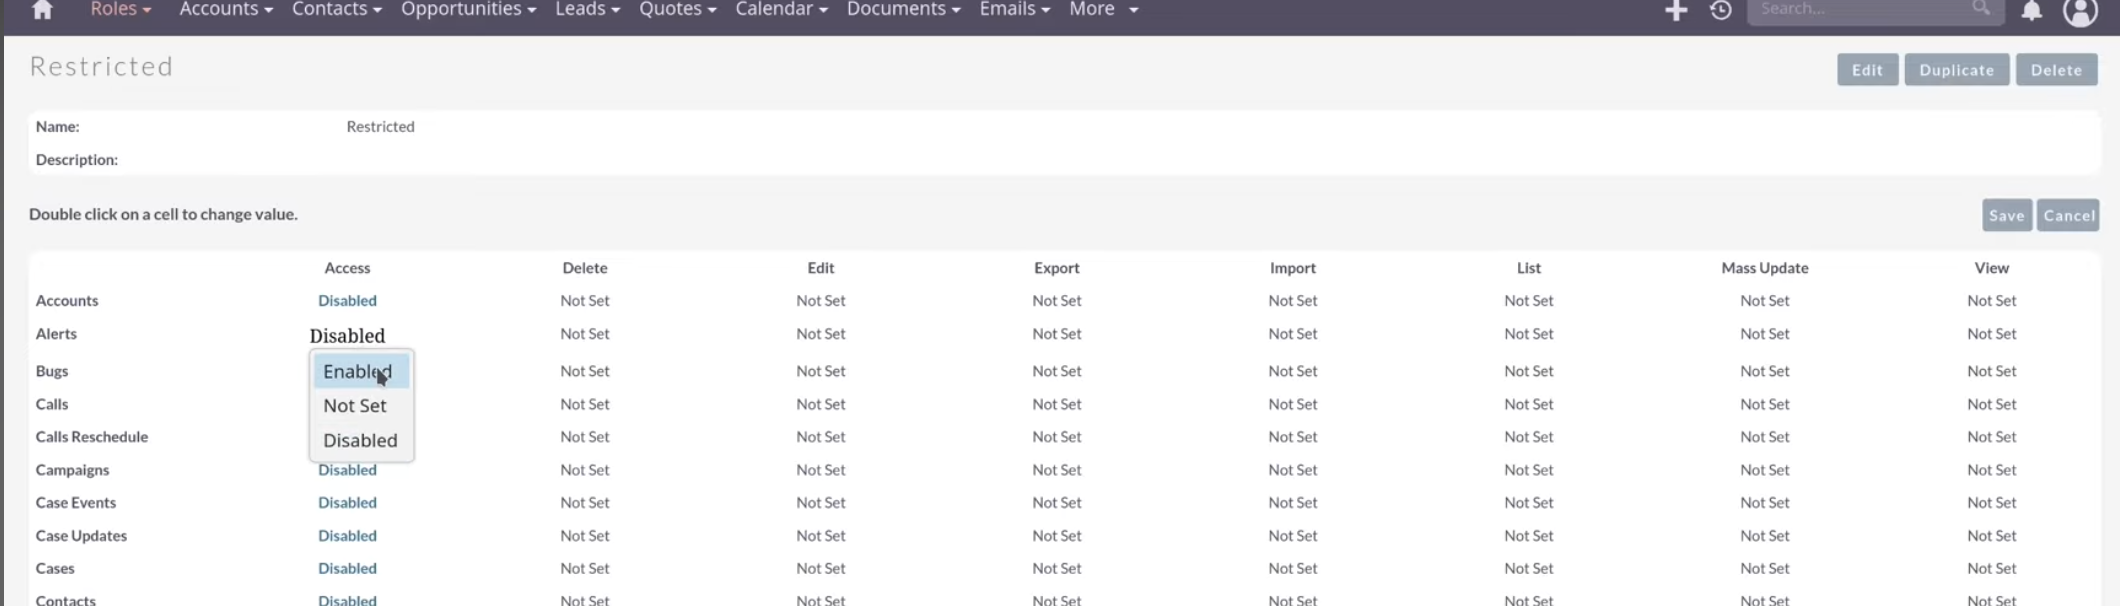Click Campaigns Access Disabled cell
Image resolution: width=2120 pixels, height=606 pixels.
(347, 470)
